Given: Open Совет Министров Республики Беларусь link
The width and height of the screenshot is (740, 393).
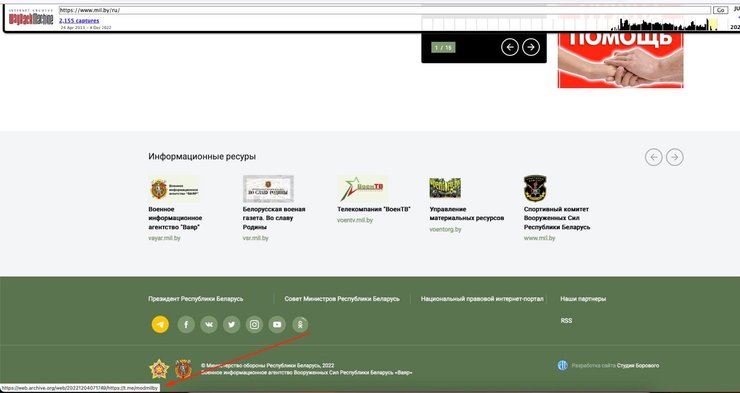Looking at the screenshot, I should tap(342, 299).
